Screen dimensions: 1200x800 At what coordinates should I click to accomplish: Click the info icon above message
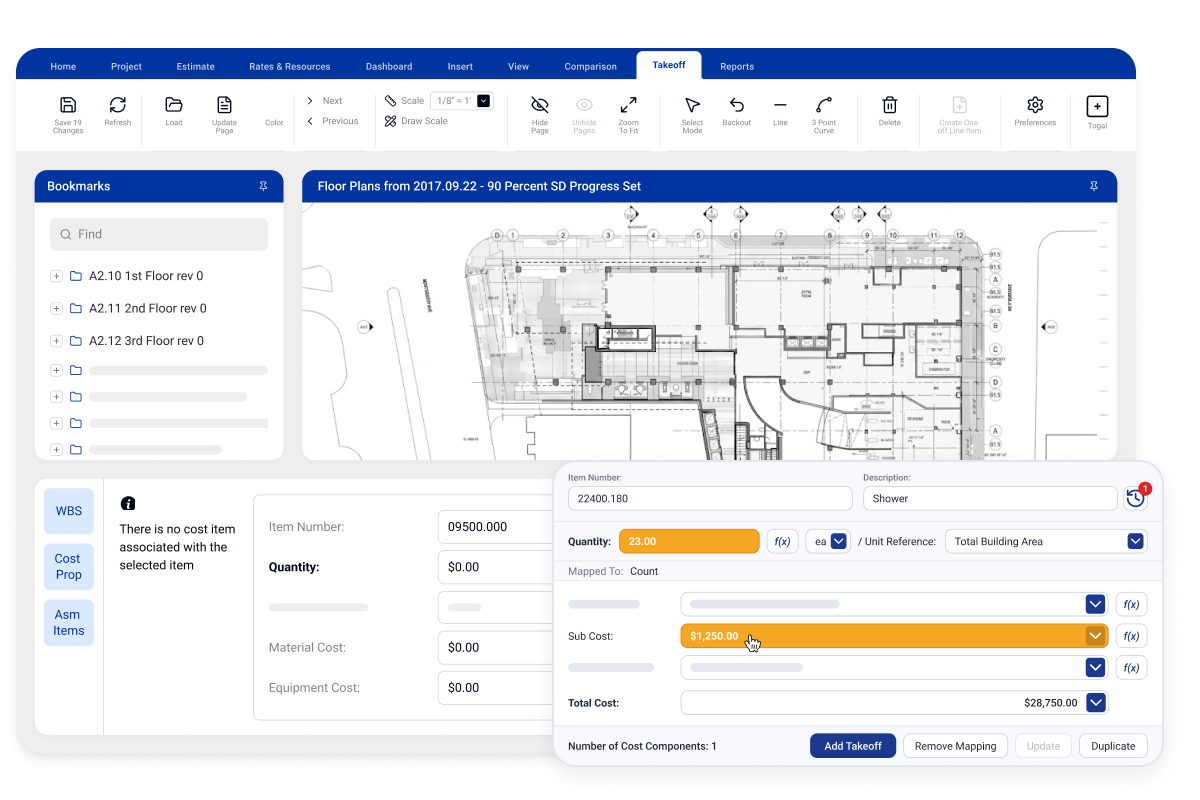128,504
